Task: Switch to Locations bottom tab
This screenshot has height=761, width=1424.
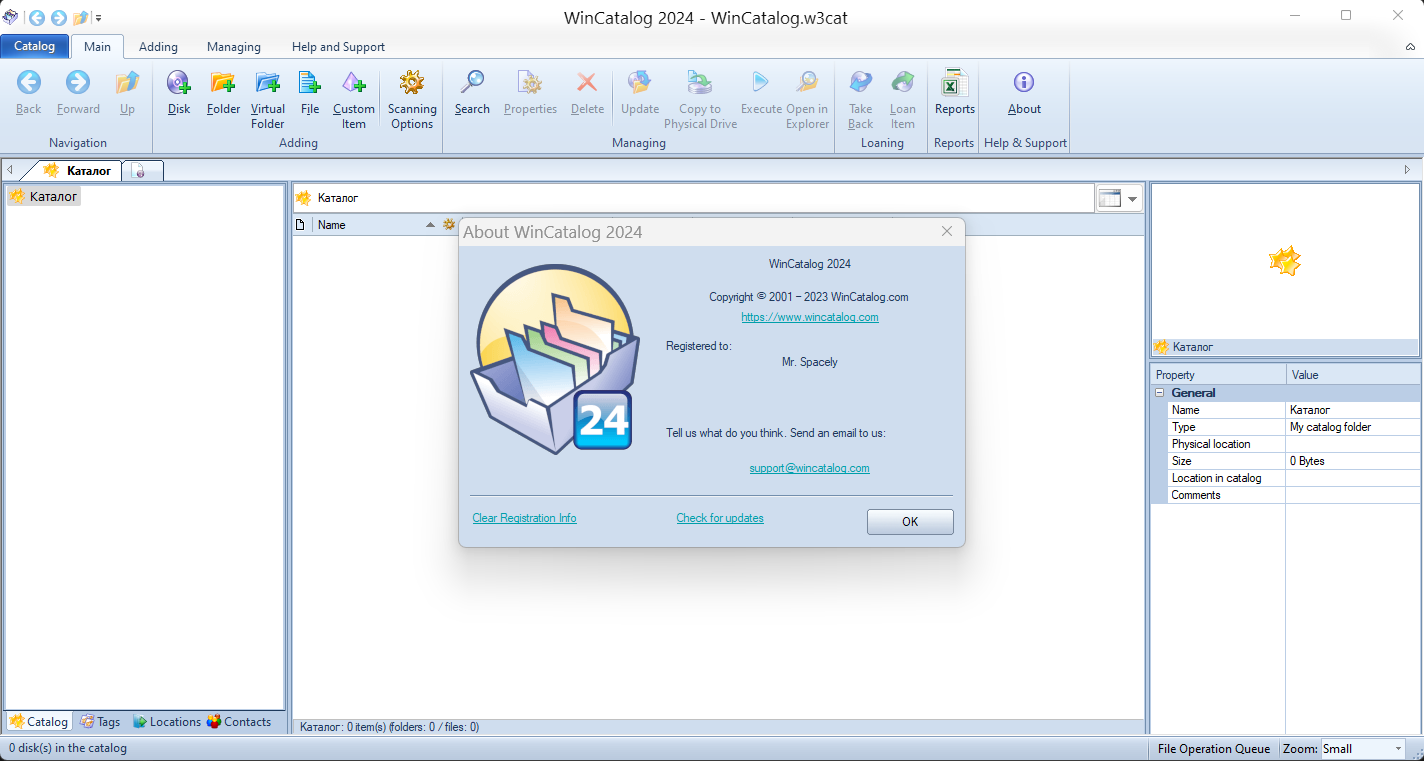Action: [167, 721]
